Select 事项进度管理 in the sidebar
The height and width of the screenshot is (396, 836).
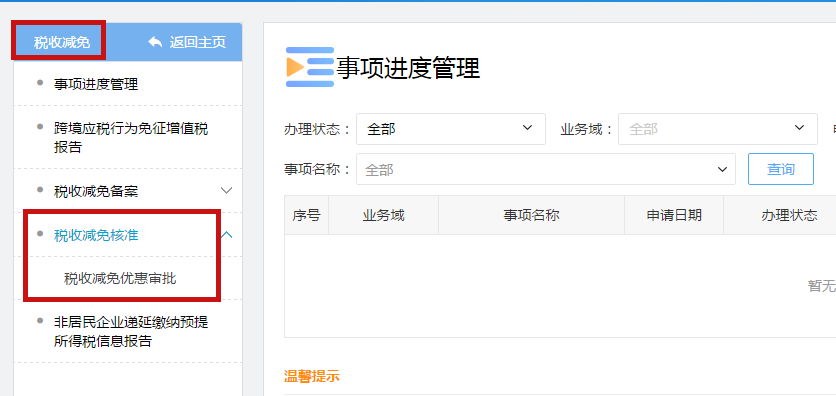point(96,84)
